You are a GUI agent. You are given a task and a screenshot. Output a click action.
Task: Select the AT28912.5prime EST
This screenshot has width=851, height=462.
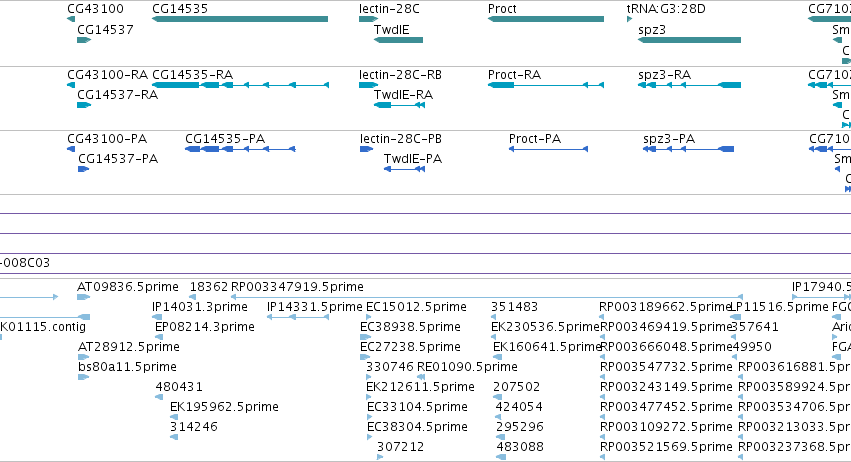click(x=84, y=357)
